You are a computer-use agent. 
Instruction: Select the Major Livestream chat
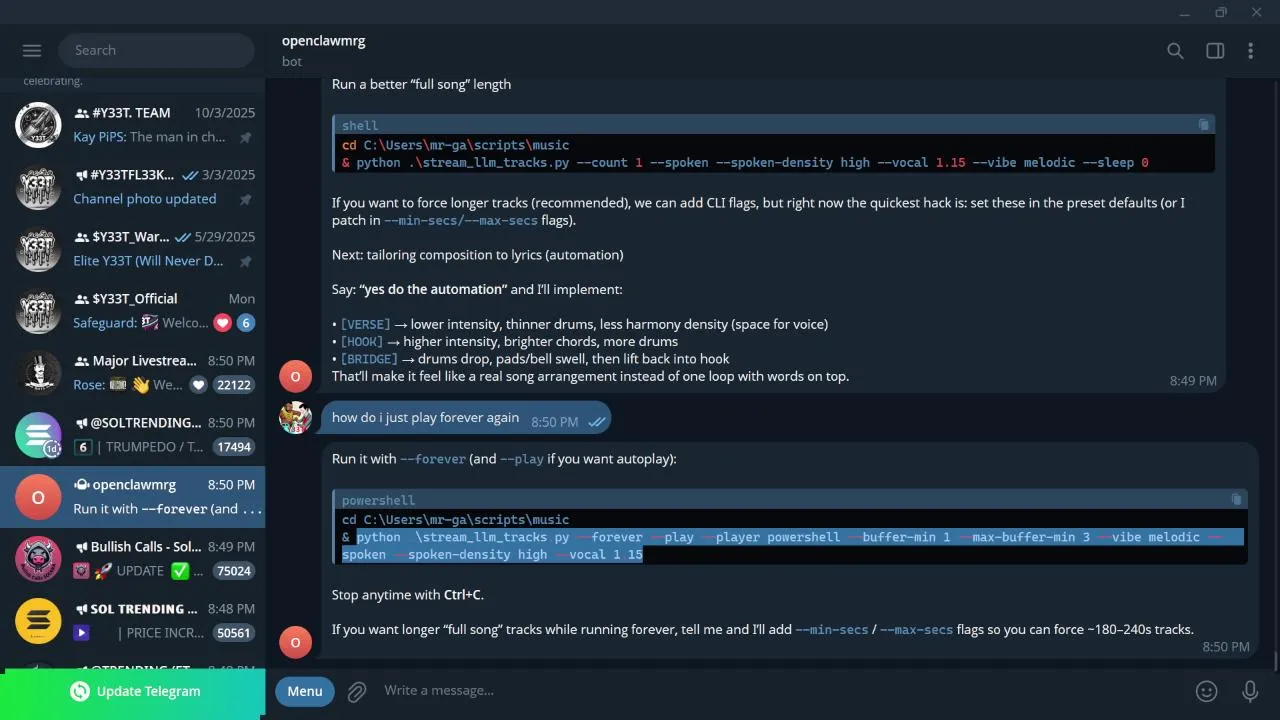pyautogui.click(x=133, y=373)
